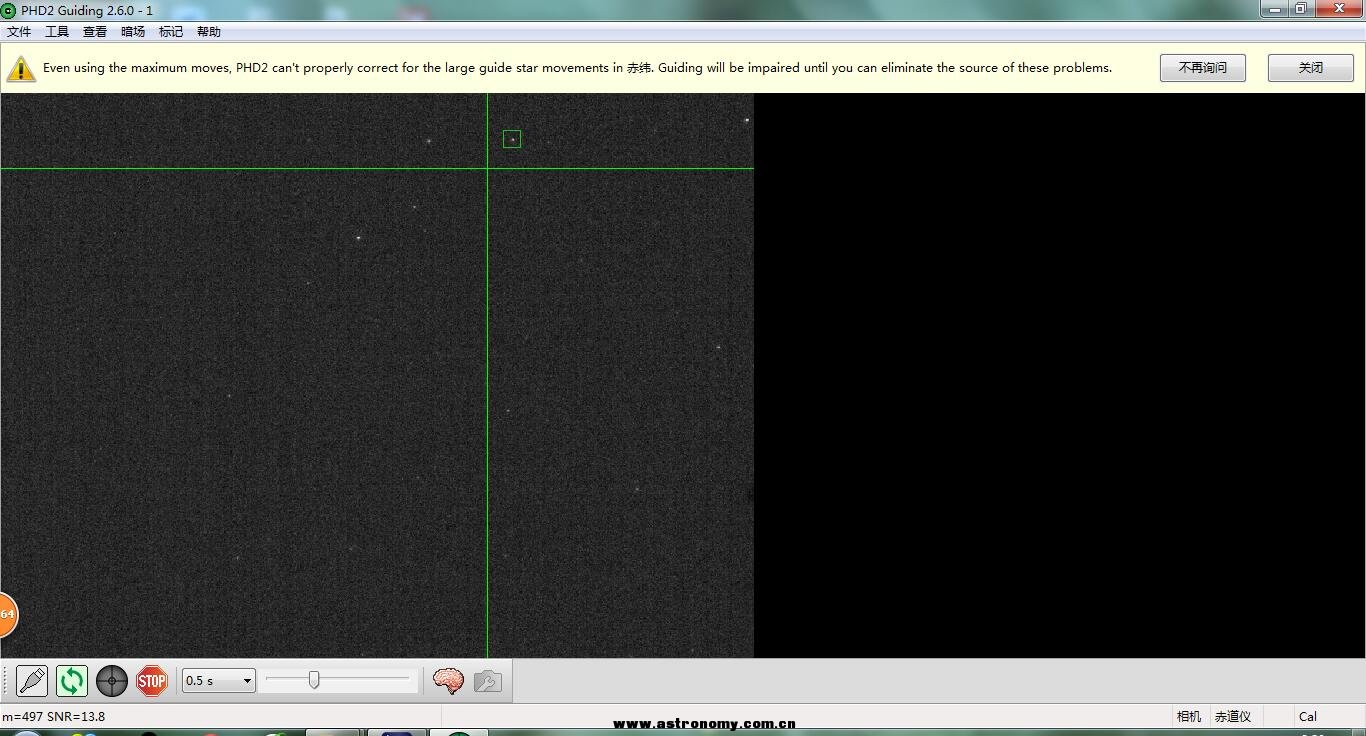Click the PHD2 app icon in title bar
The width and height of the screenshot is (1366, 736).
(9, 10)
